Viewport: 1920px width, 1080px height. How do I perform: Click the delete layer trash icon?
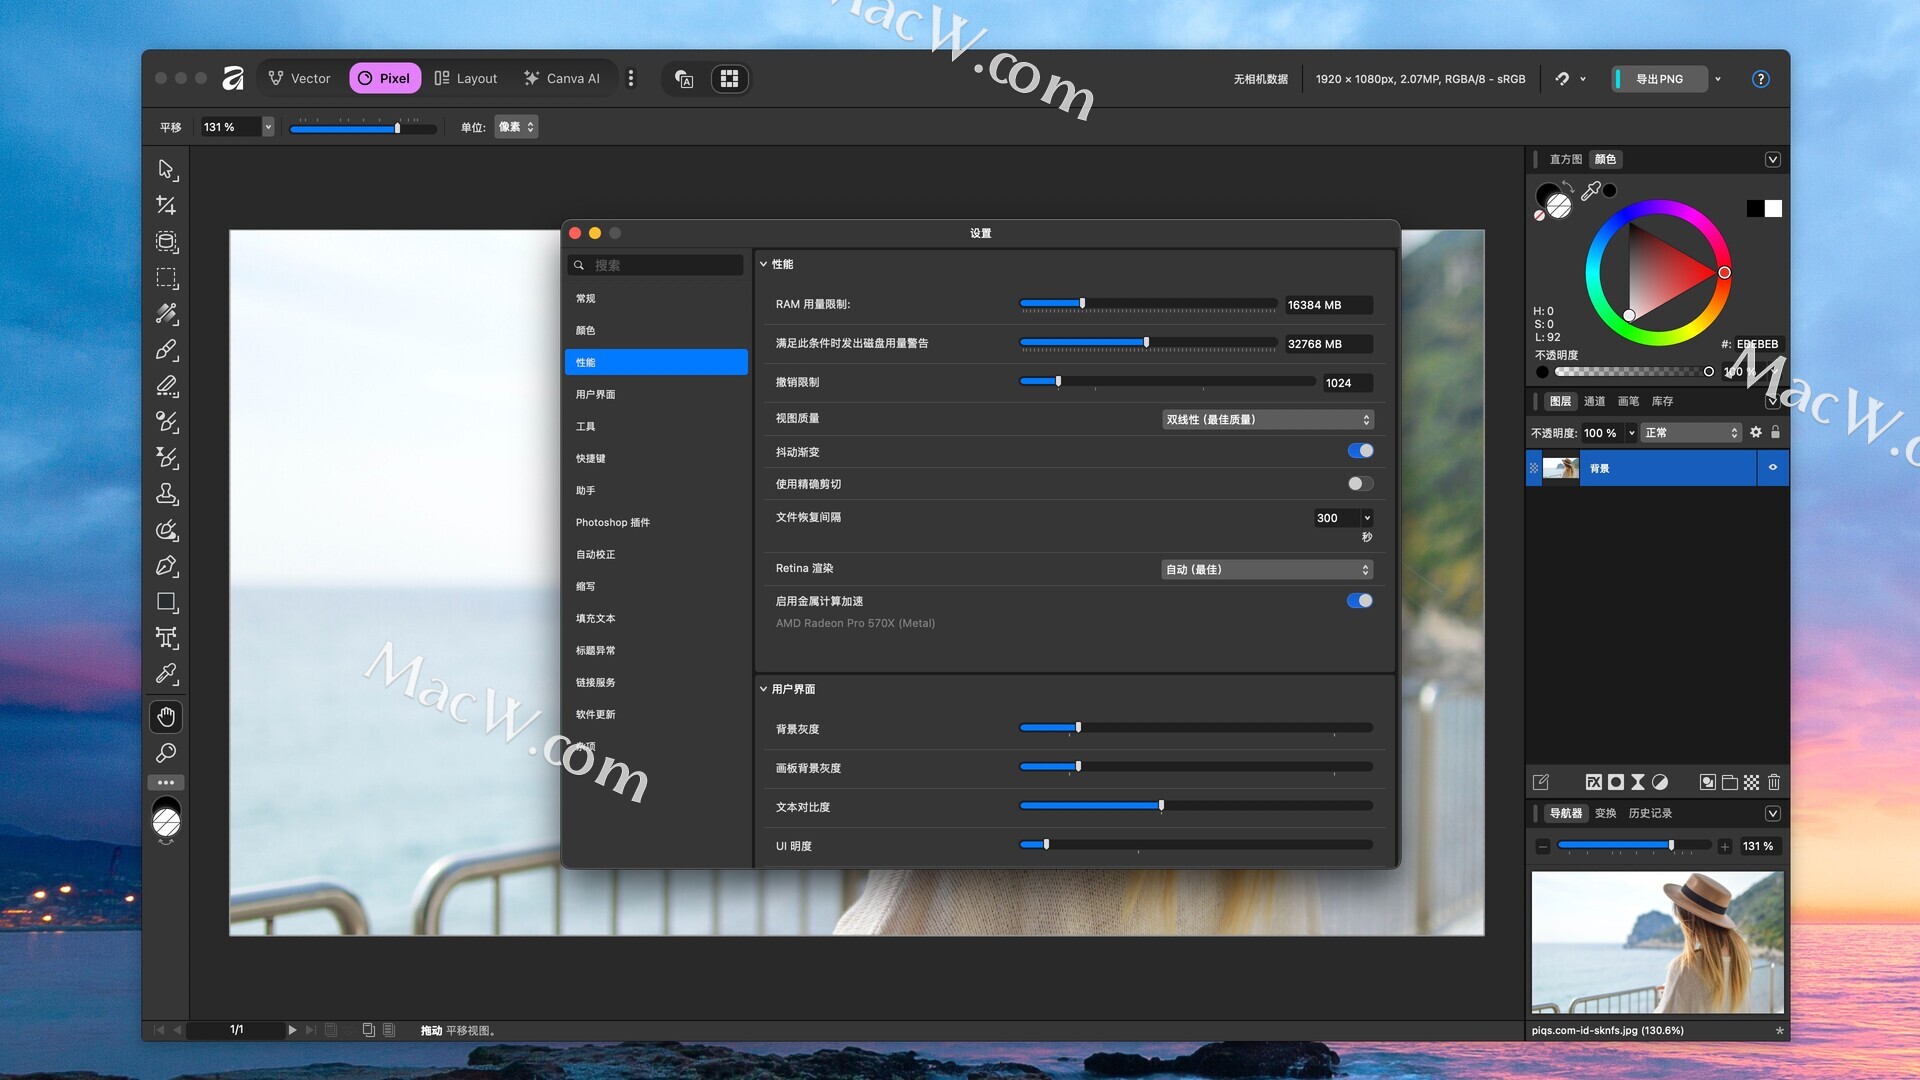pyautogui.click(x=1773, y=782)
